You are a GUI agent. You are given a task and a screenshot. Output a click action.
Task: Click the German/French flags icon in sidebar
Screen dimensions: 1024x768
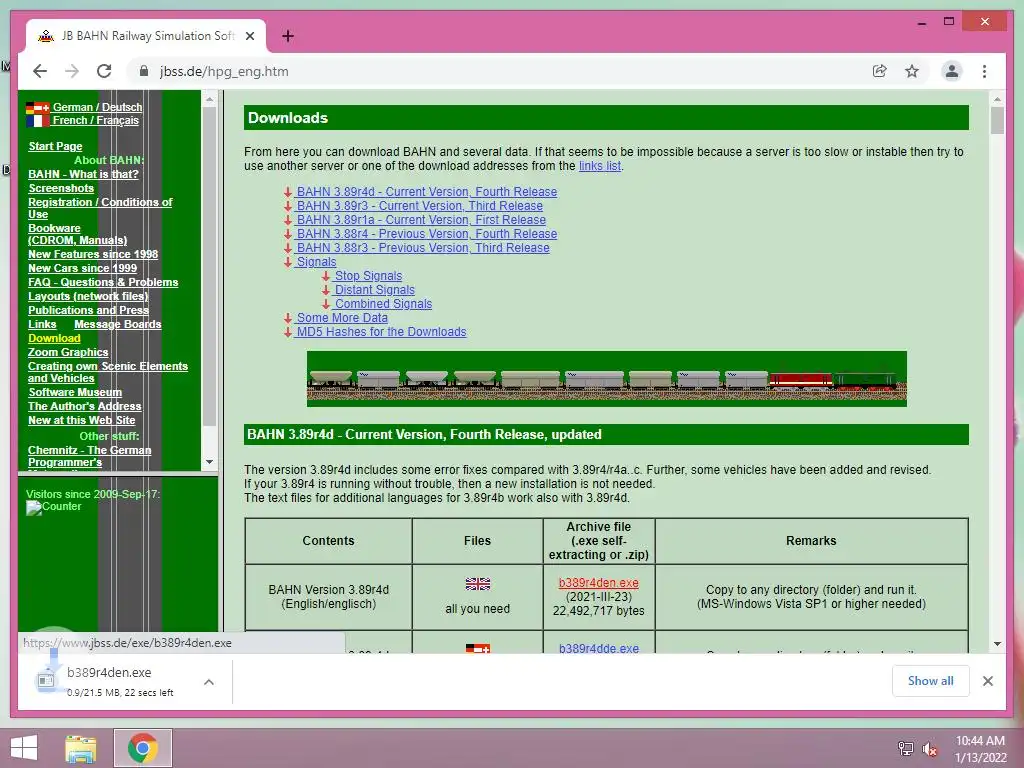pyautogui.click(x=37, y=114)
